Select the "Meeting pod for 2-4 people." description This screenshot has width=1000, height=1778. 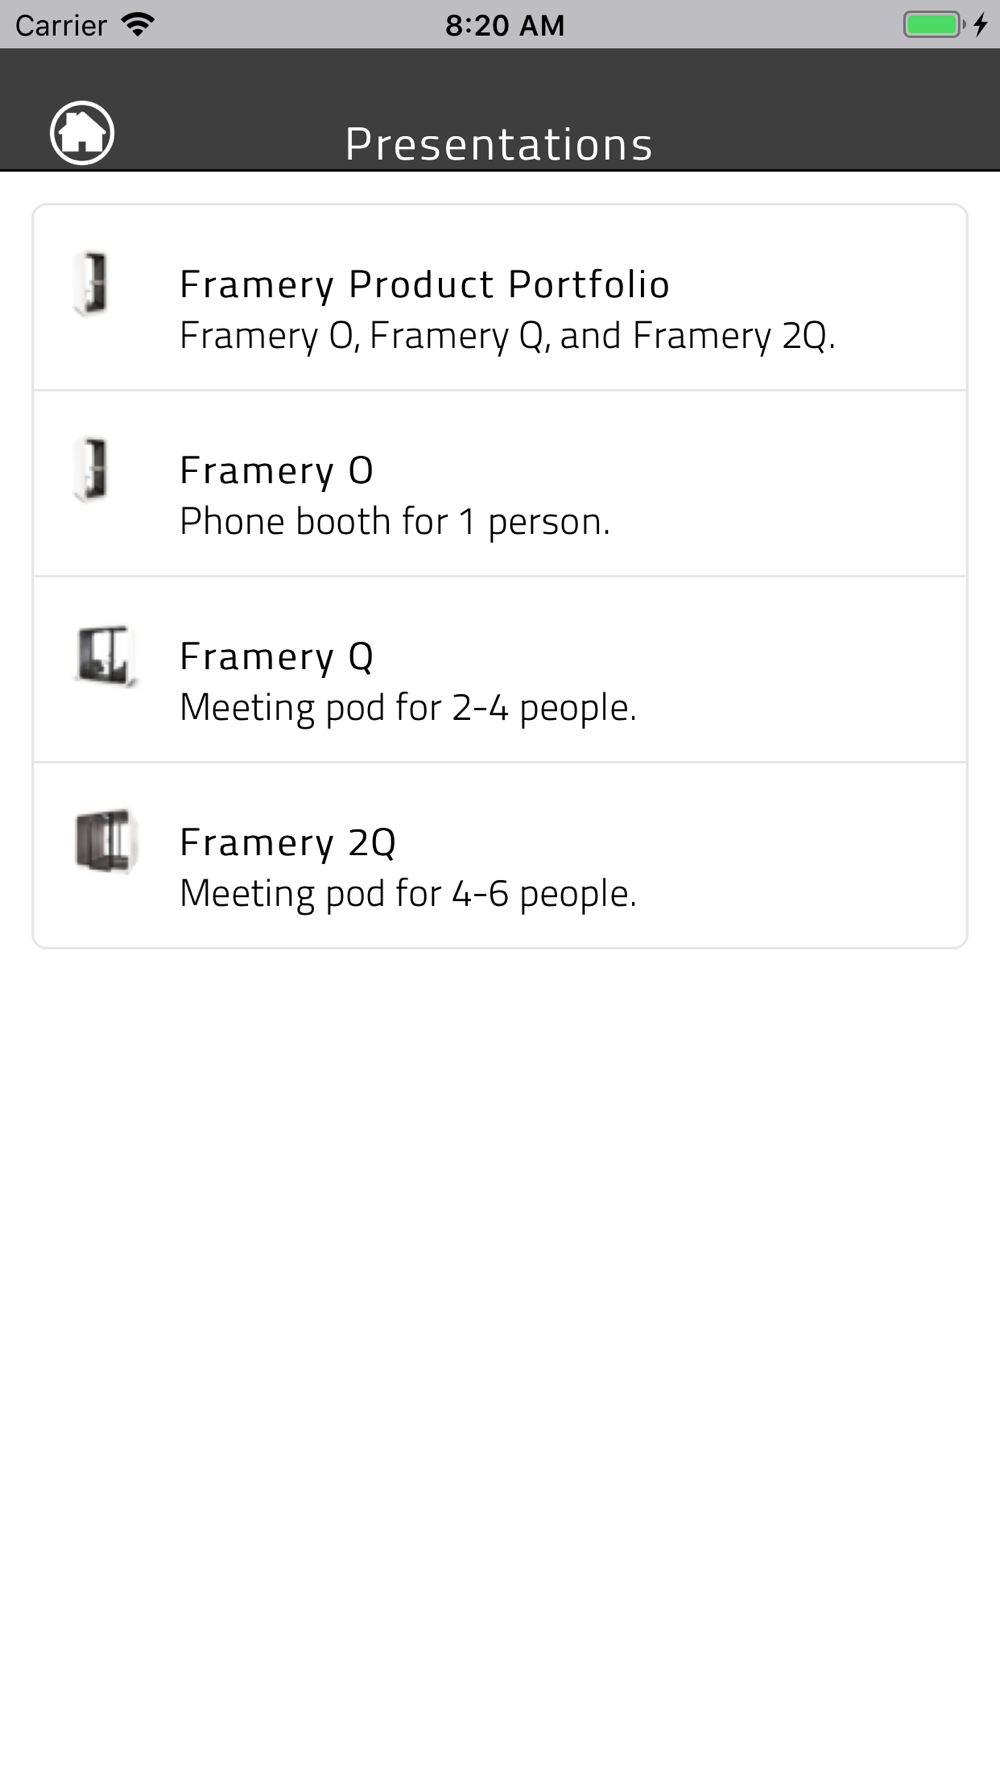tap(408, 708)
